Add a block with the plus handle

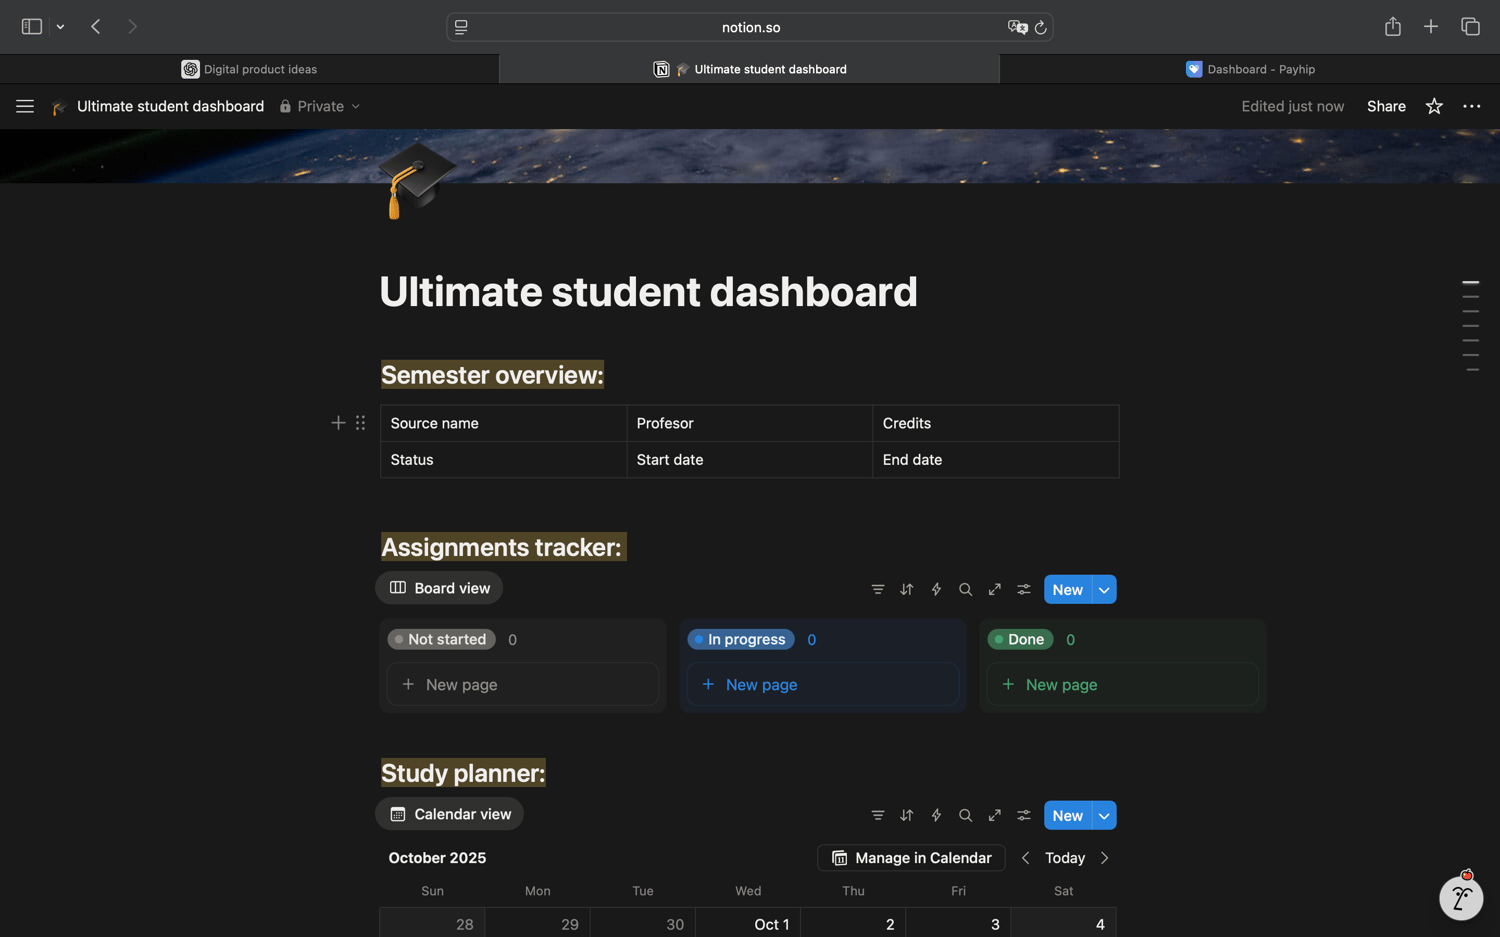338,423
